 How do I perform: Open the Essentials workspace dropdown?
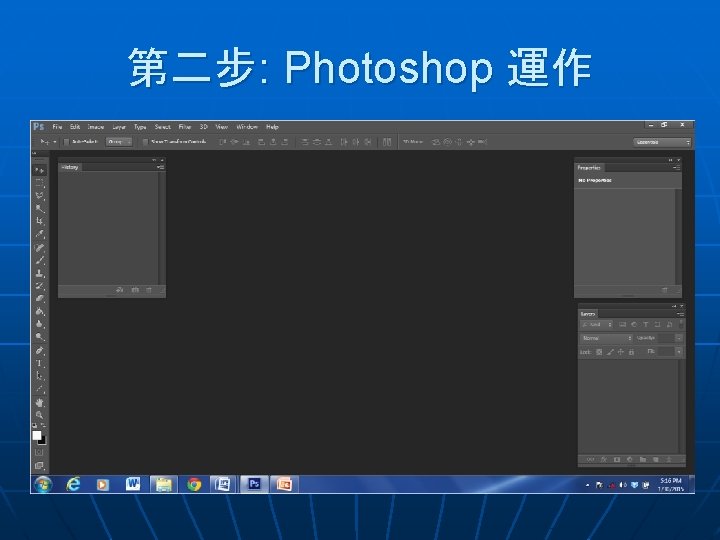click(x=662, y=142)
